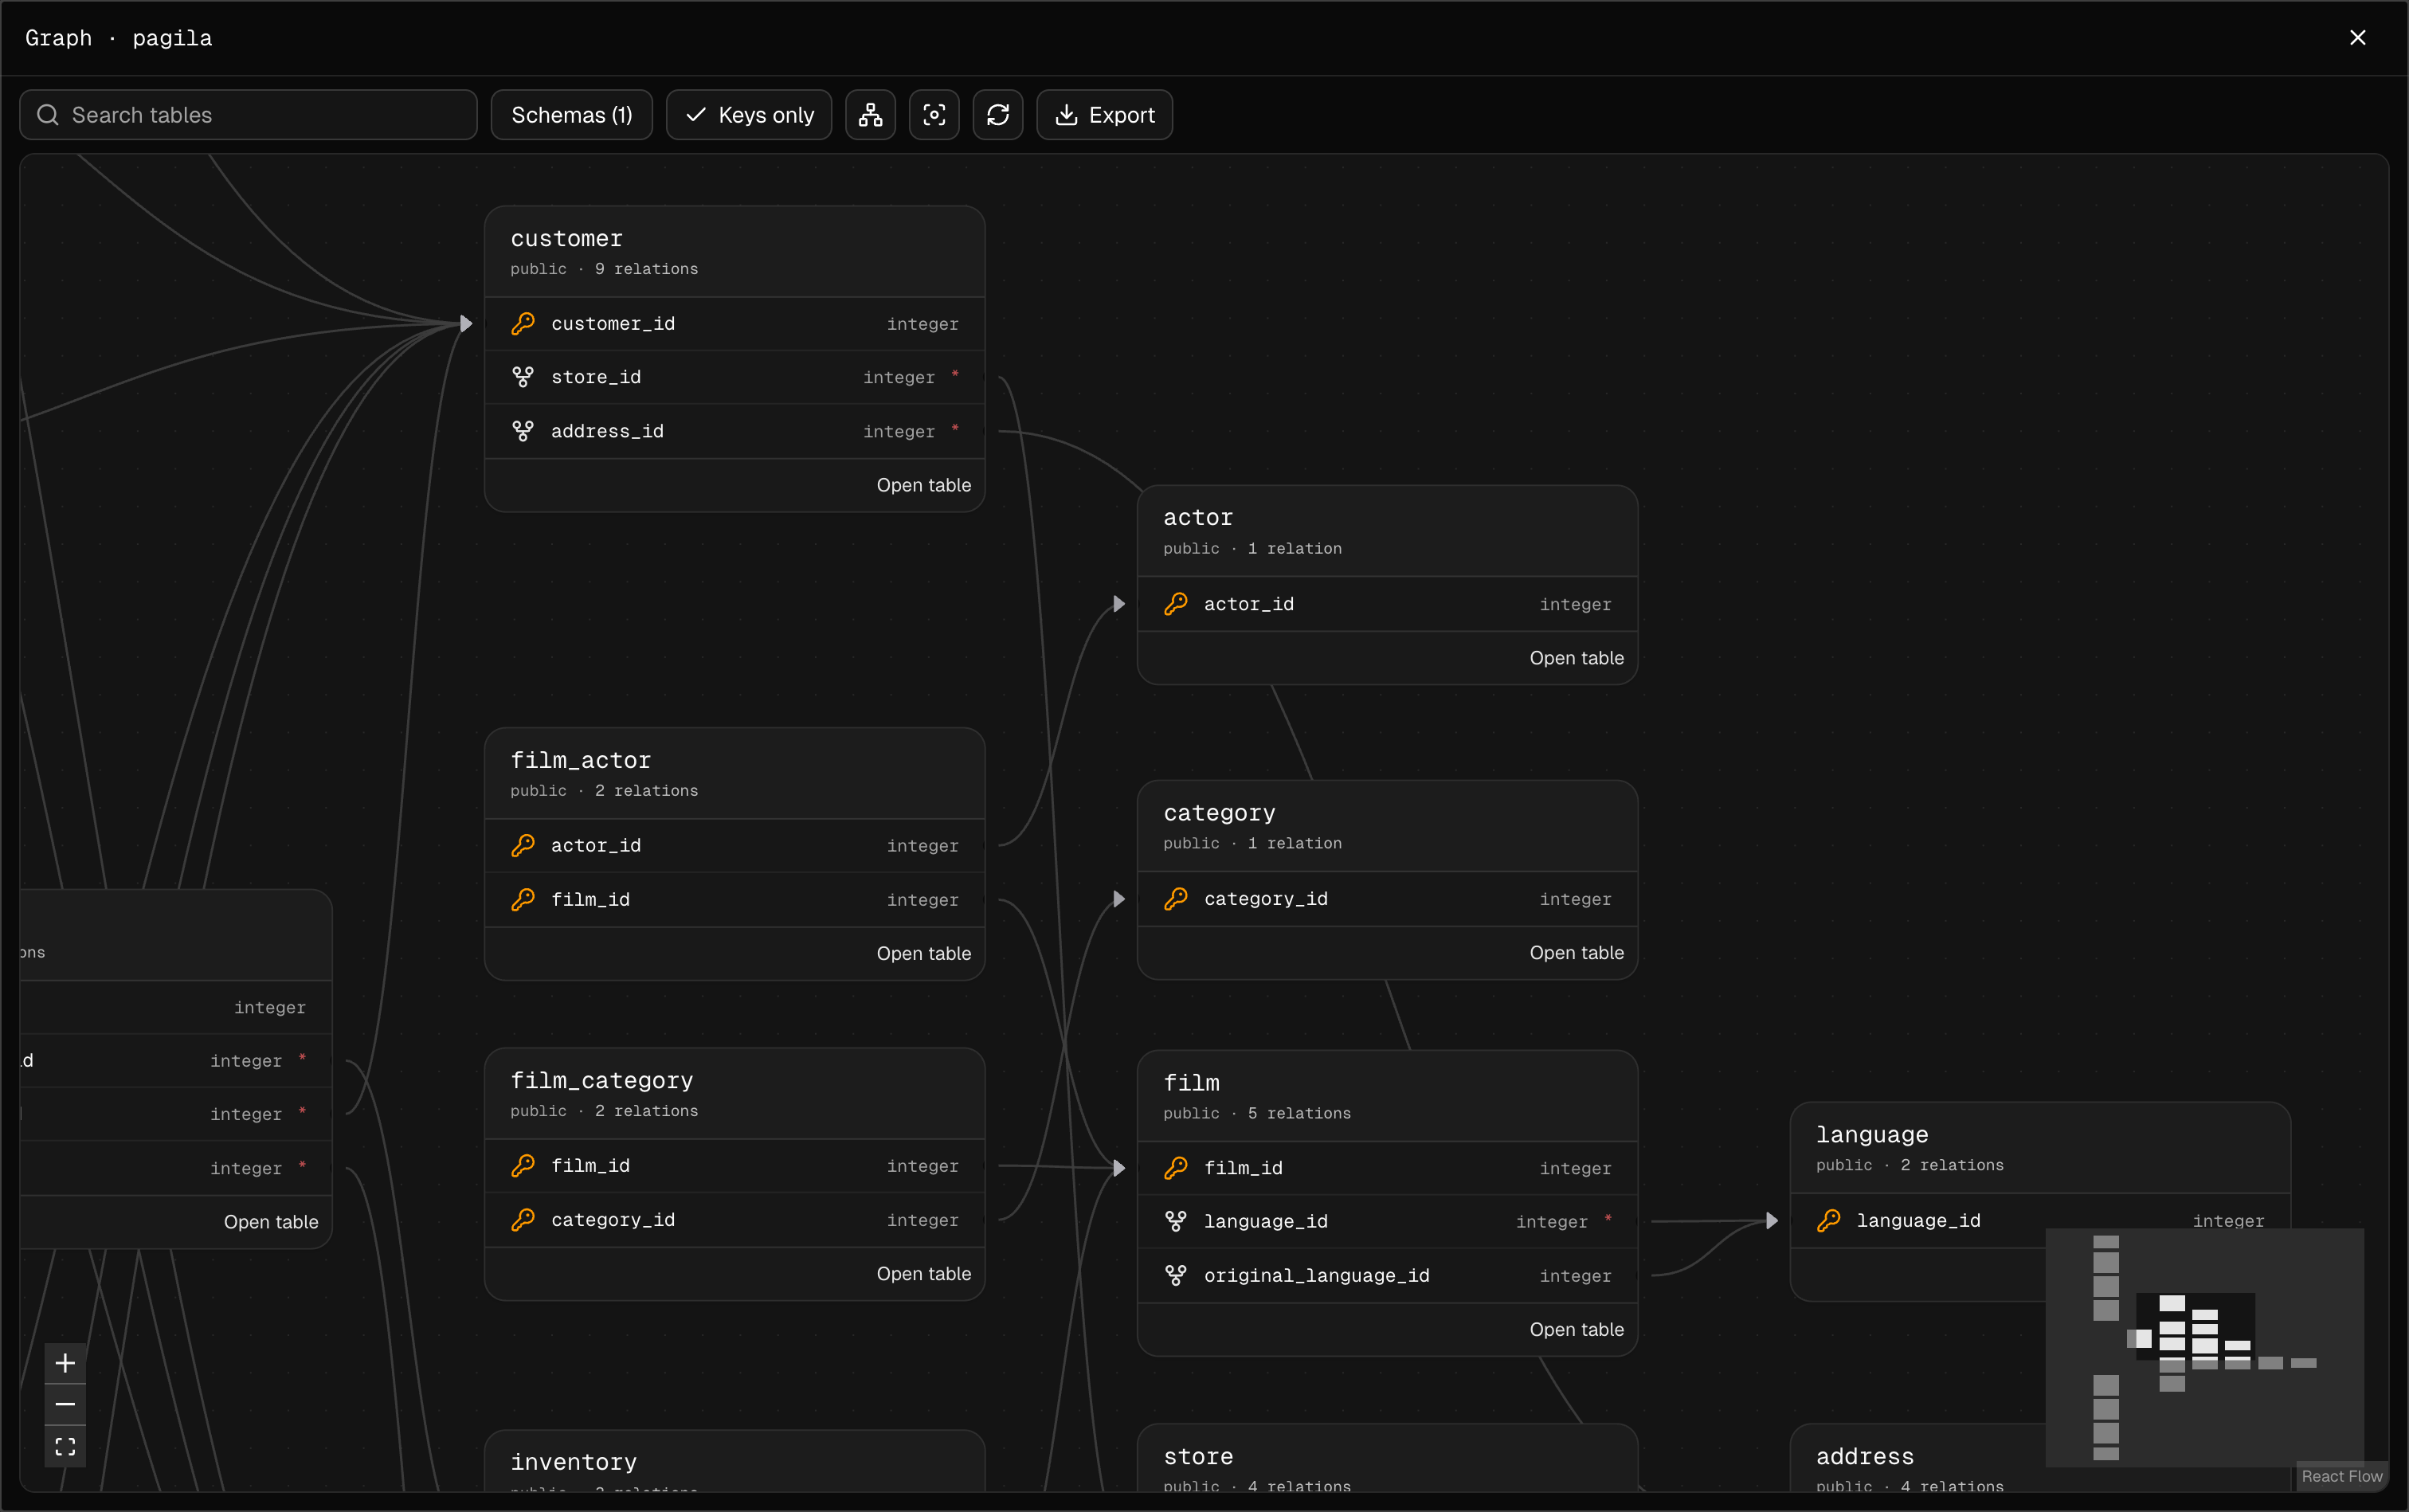The width and height of the screenshot is (2409, 1512).
Task: Zoom in with the plus control
Action: pyautogui.click(x=65, y=1363)
